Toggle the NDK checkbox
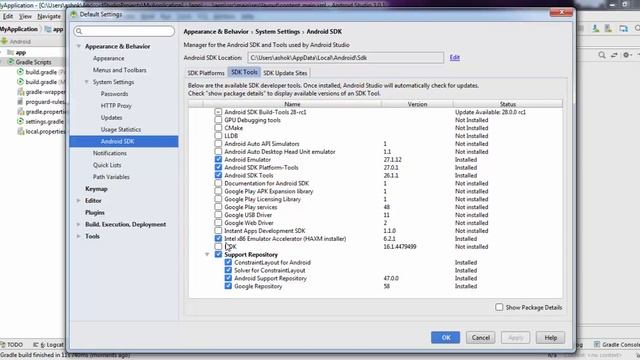This screenshot has height=360, width=640. coord(218,247)
